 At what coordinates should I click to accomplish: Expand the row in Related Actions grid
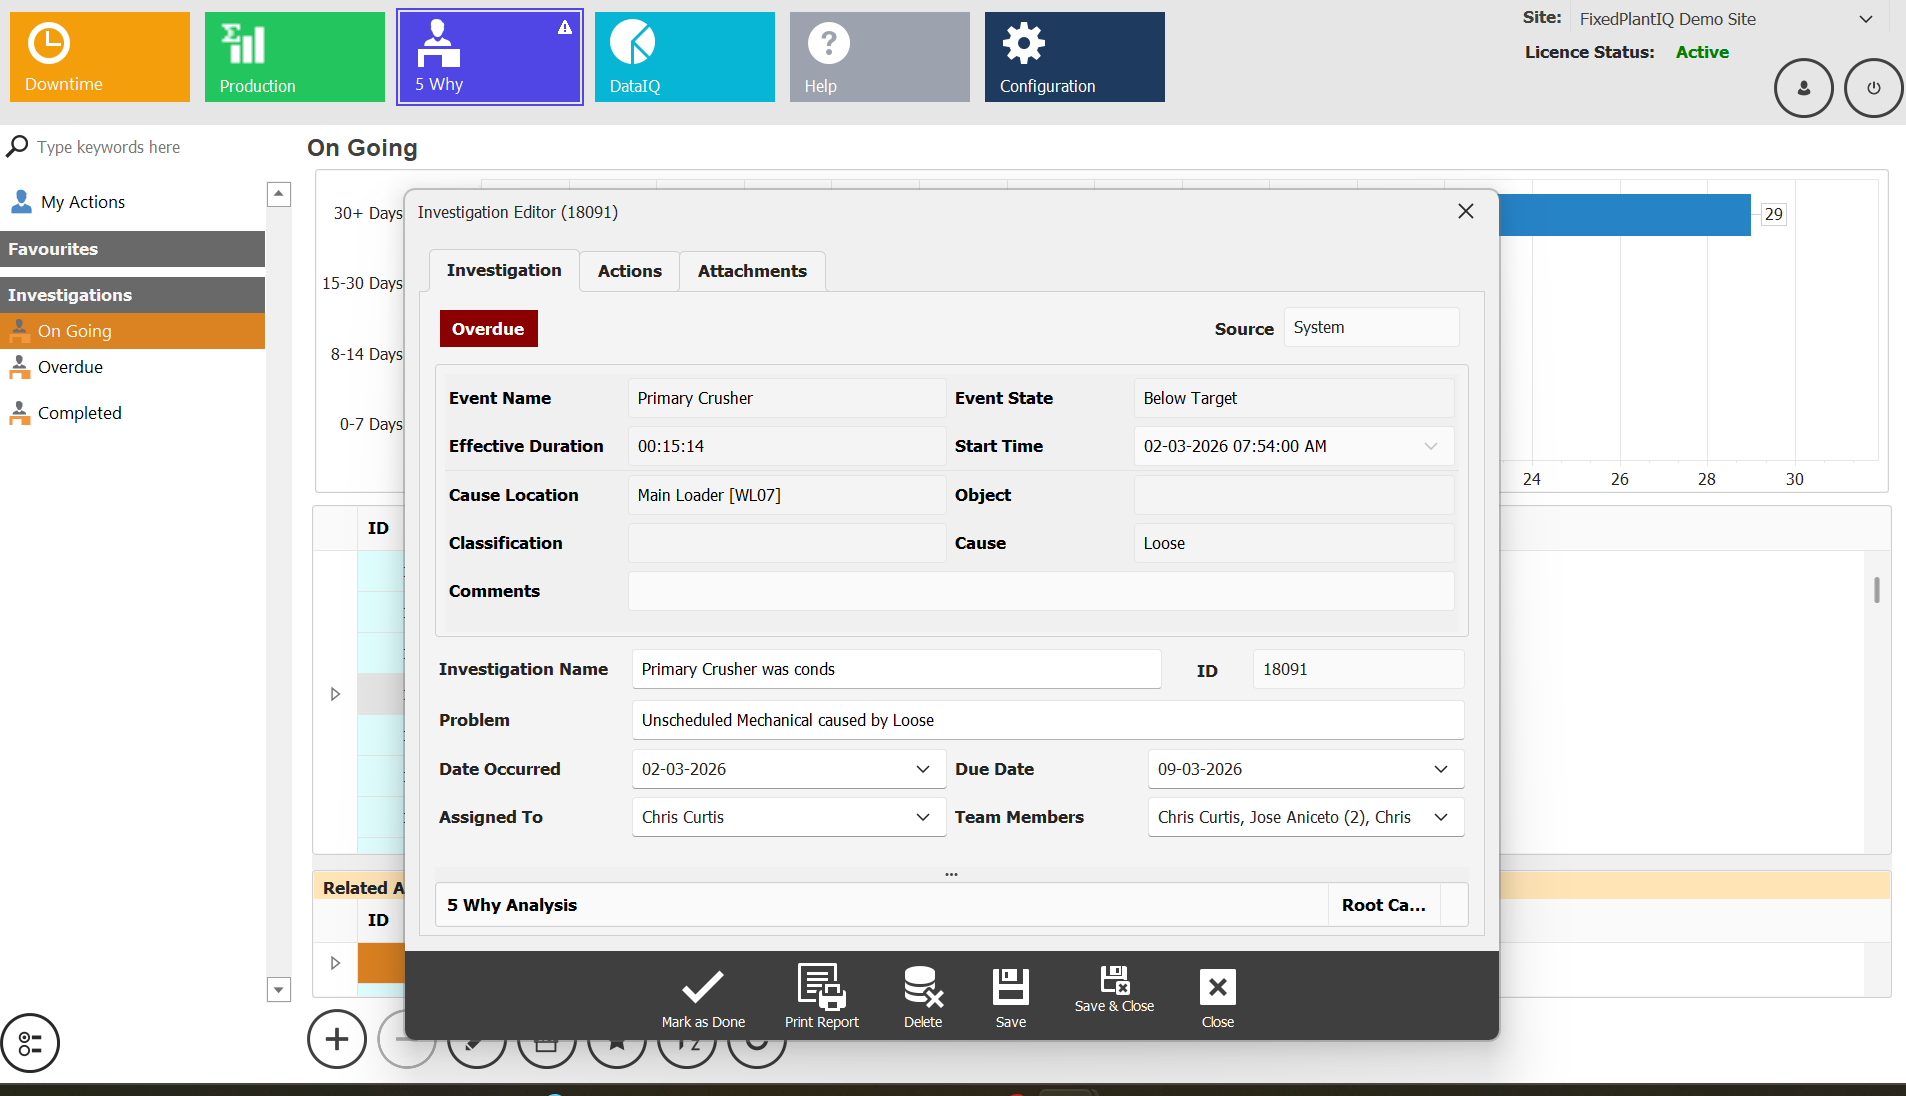tap(336, 963)
